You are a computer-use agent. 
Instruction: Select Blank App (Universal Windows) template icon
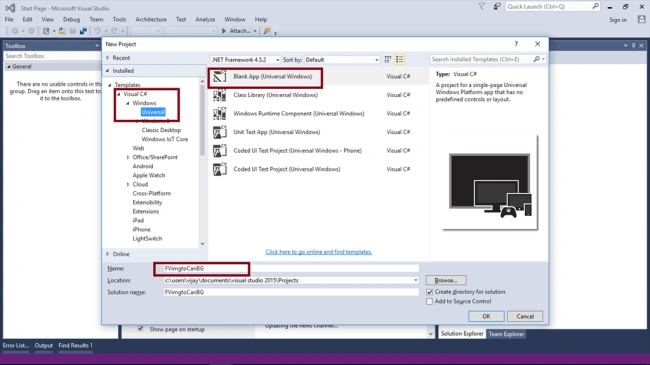[x=220, y=77]
